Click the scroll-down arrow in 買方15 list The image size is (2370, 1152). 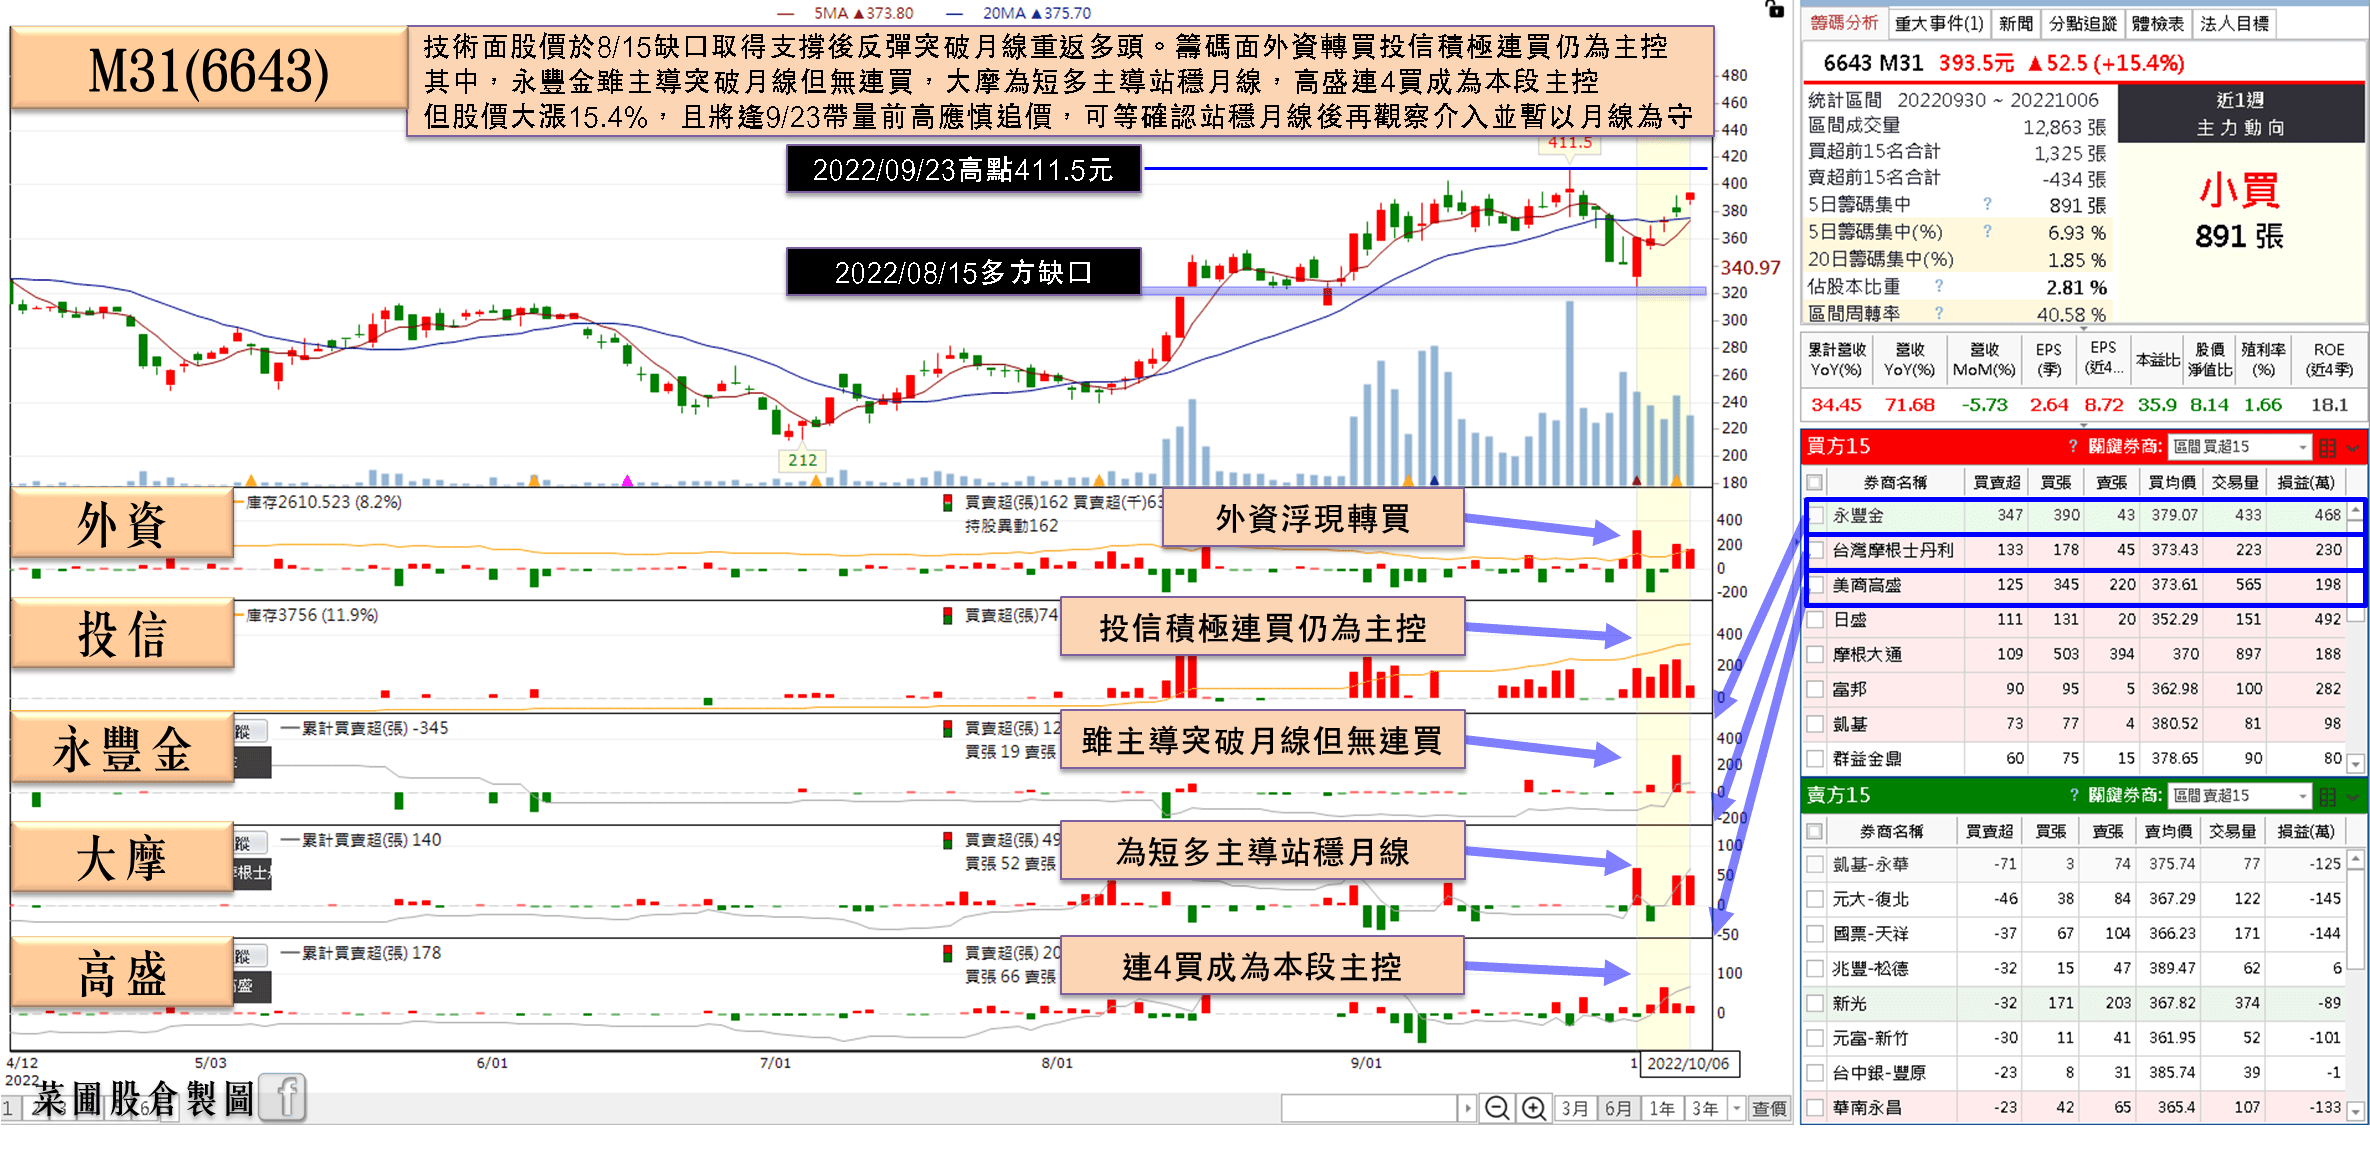pyautogui.click(x=2355, y=764)
